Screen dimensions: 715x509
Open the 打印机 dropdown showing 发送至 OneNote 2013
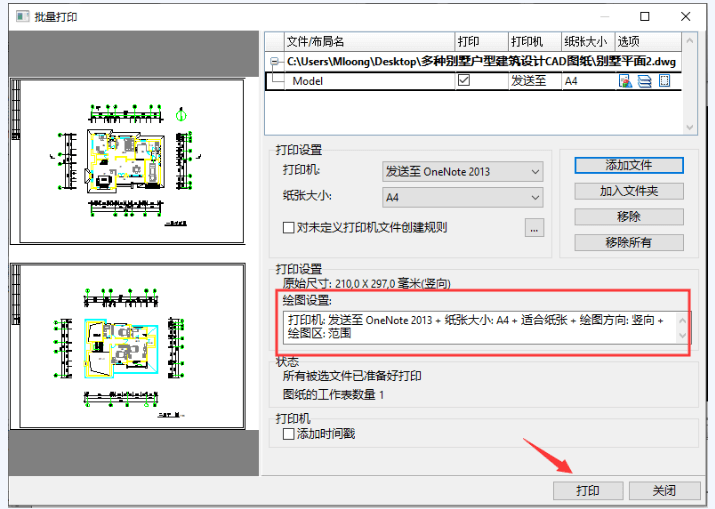[x=462, y=172]
